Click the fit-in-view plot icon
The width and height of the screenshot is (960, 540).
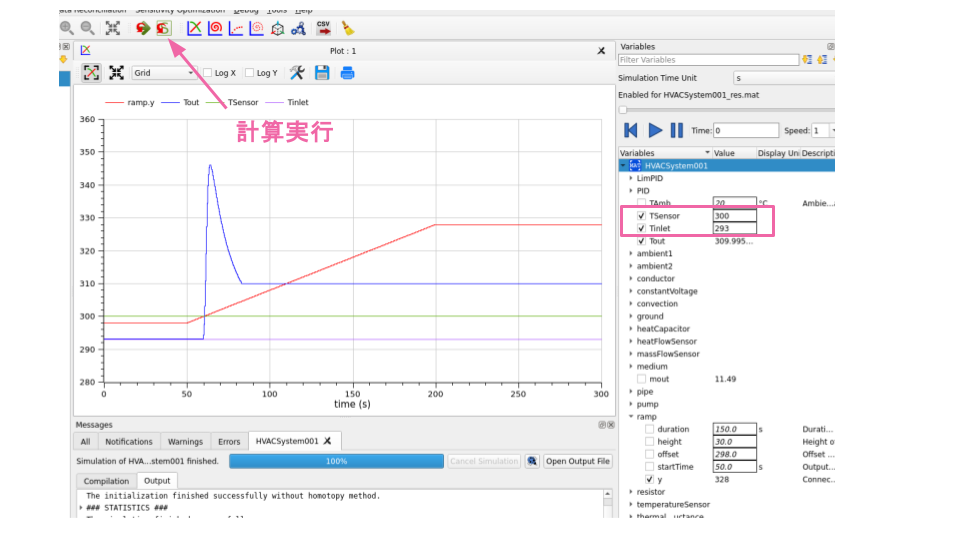click(116, 73)
